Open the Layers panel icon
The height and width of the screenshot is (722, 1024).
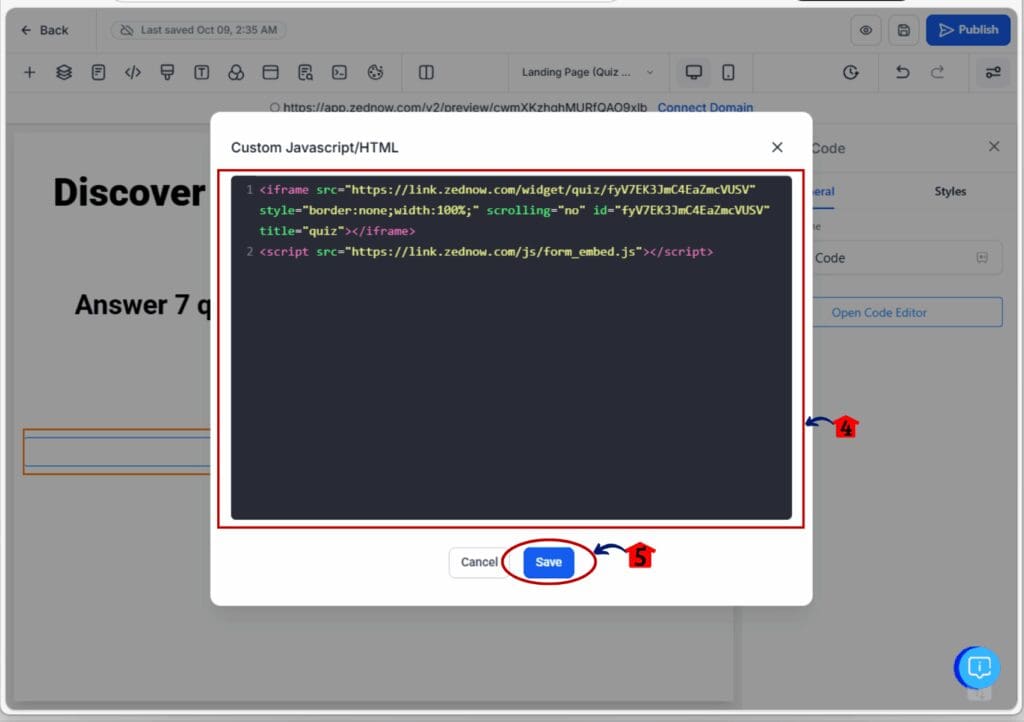64,72
